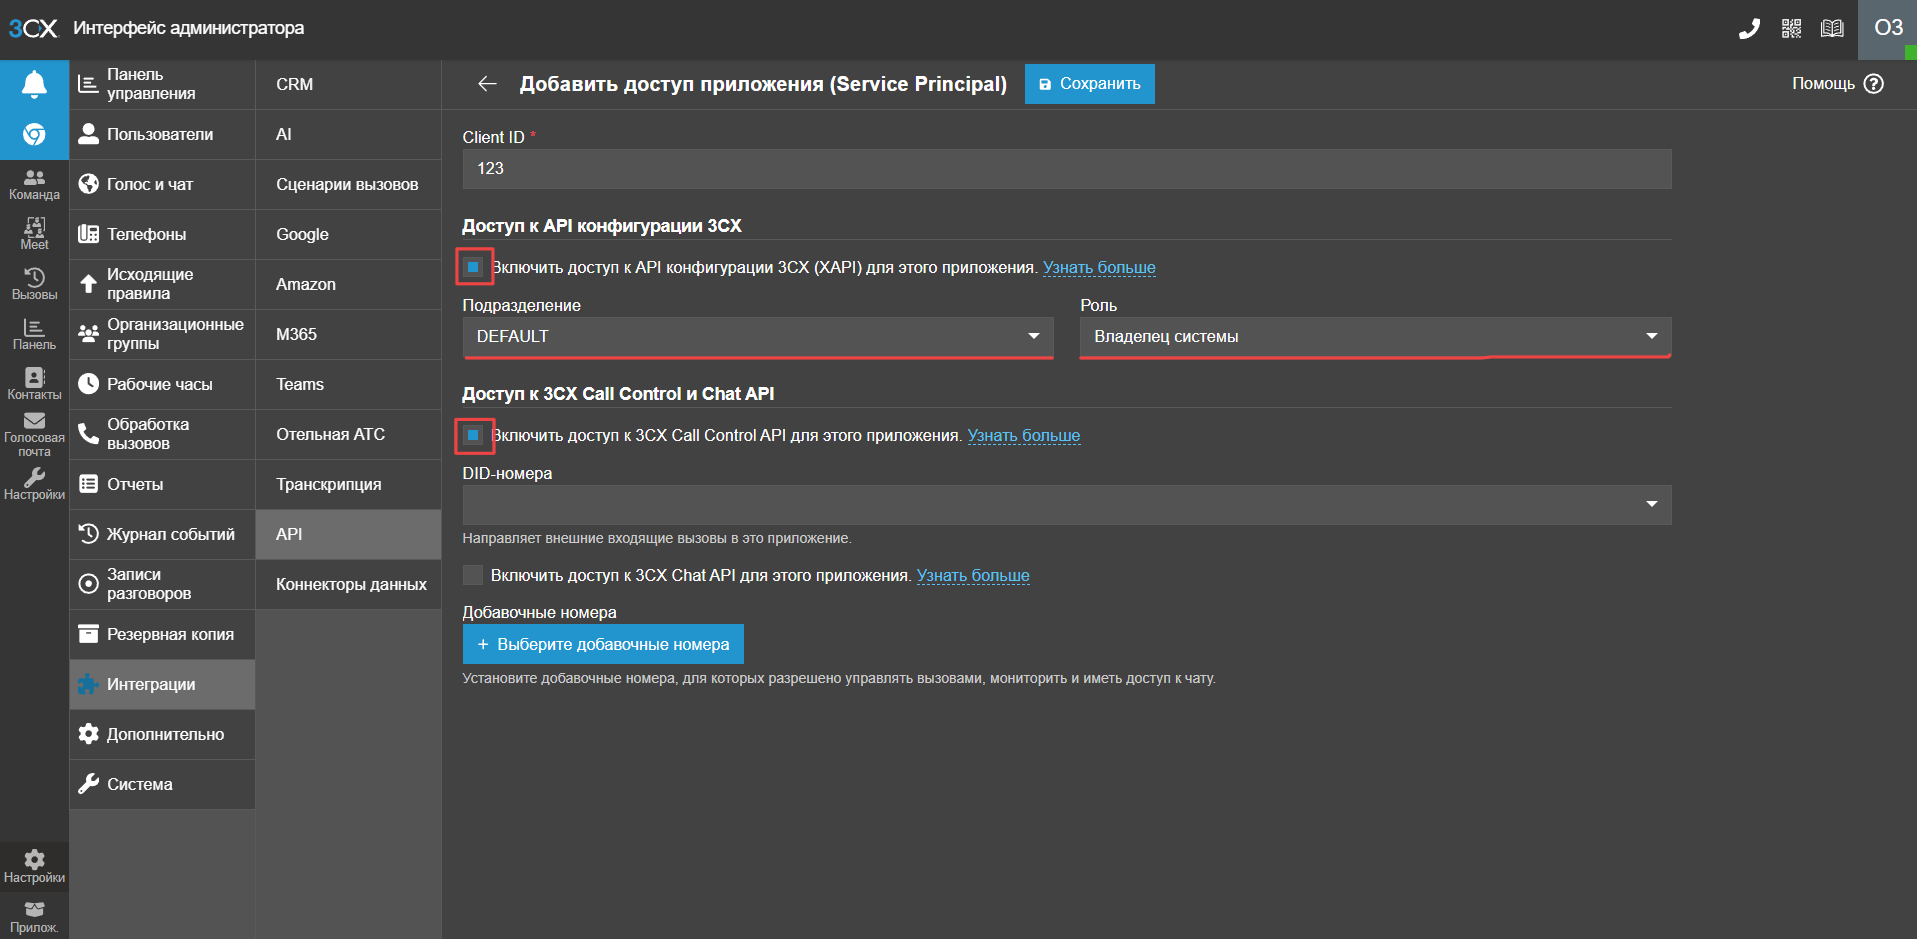The width and height of the screenshot is (1917, 939).
Task: Click the Сохранить save button
Action: pyautogui.click(x=1089, y=84)
